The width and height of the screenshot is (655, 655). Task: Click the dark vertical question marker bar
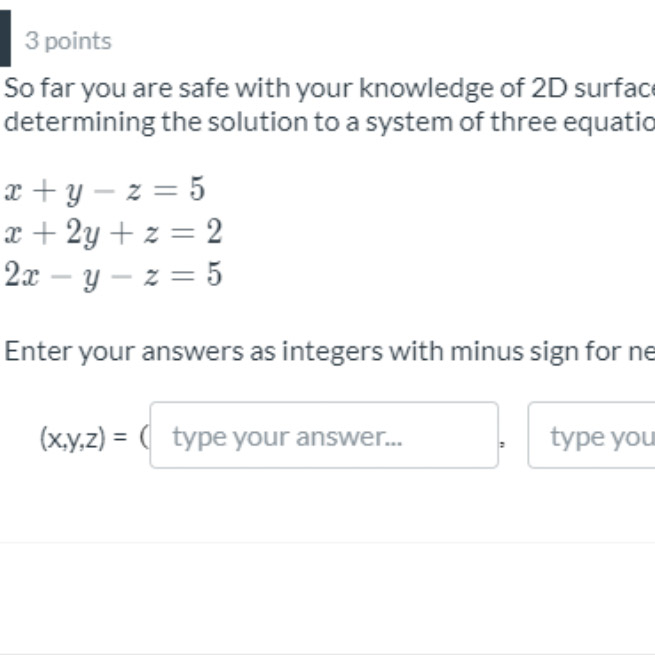5,38
